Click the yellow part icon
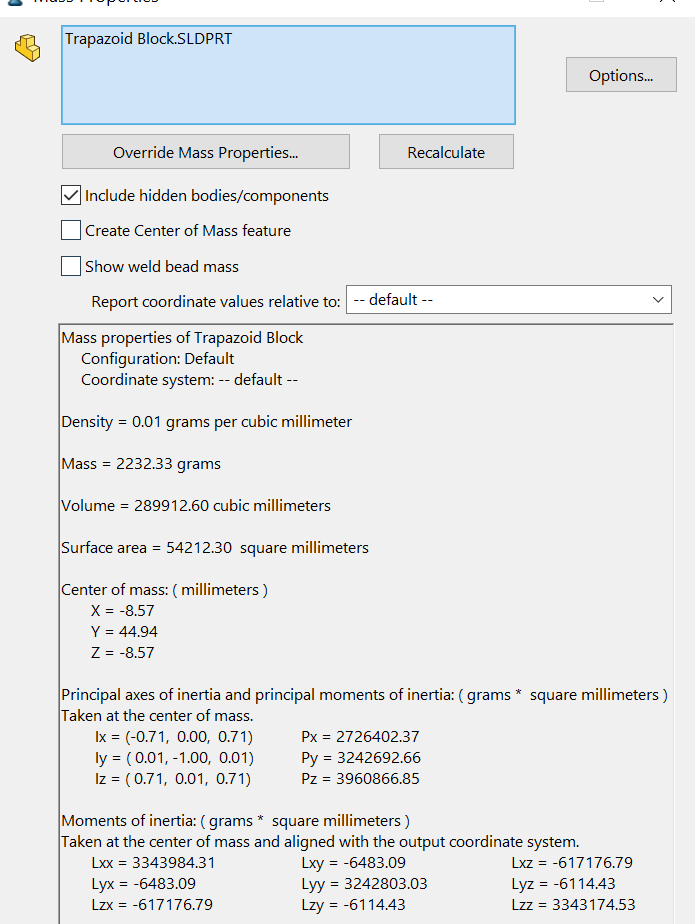 pos(27,47)
